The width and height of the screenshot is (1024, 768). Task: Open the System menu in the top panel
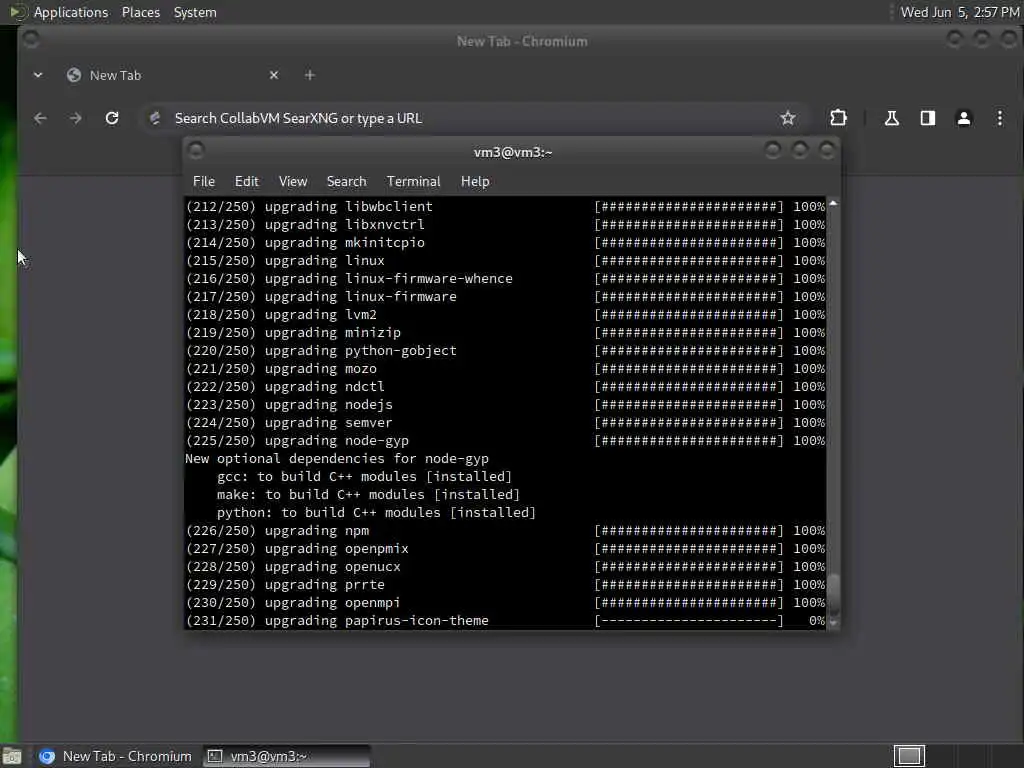195,12
